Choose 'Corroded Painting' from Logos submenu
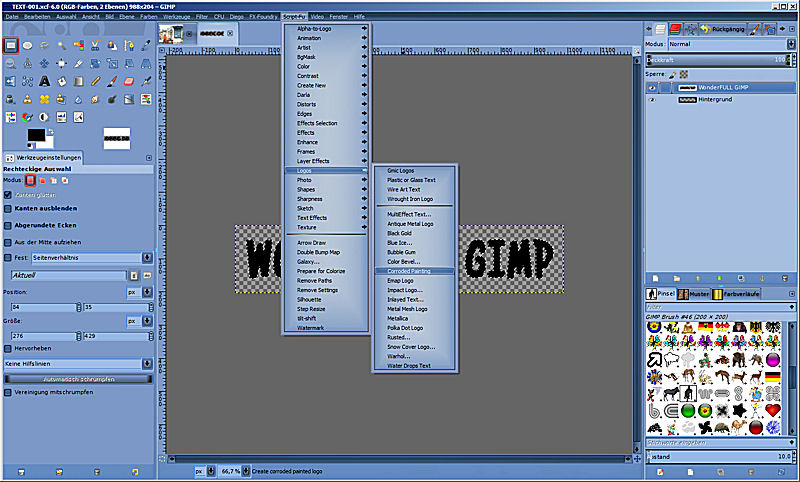 click(414, 271)
